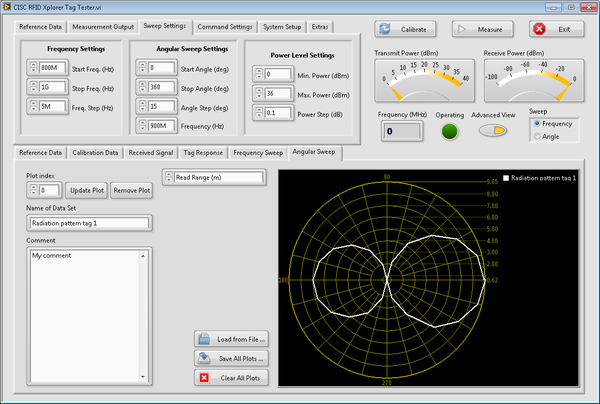Viewport: 600px width, 404px height.
Task: Toggle Radiation pattern tag 1 legend checkbox
Action: point(506,177)
